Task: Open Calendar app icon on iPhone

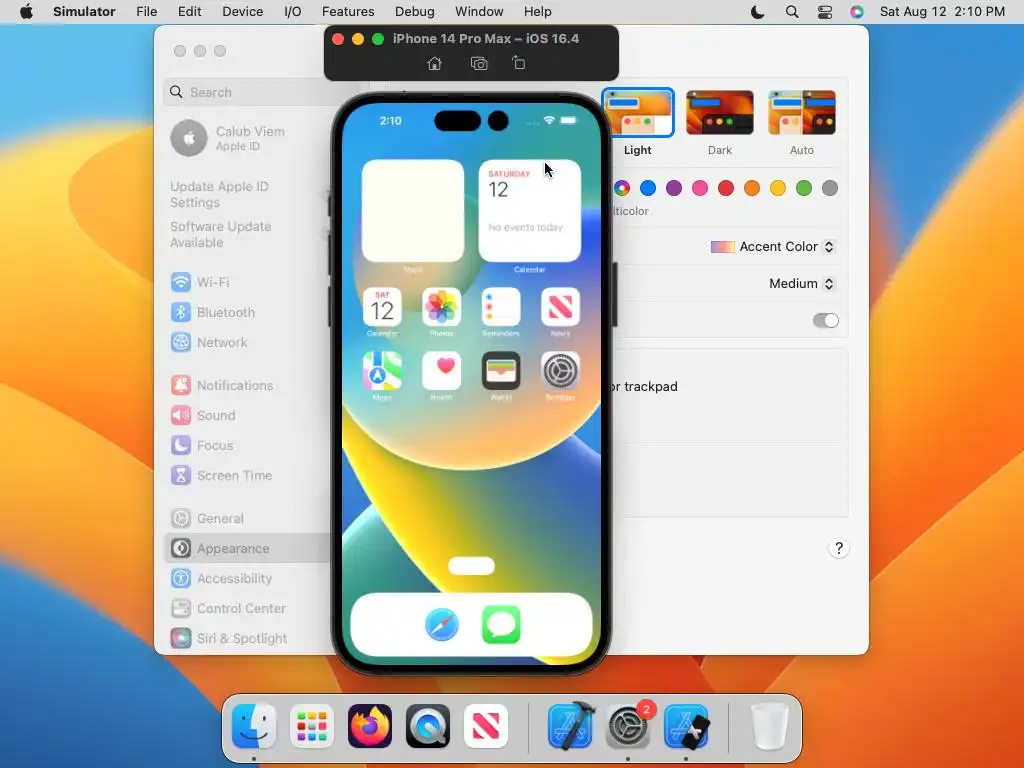Action: tap(382, 307)
